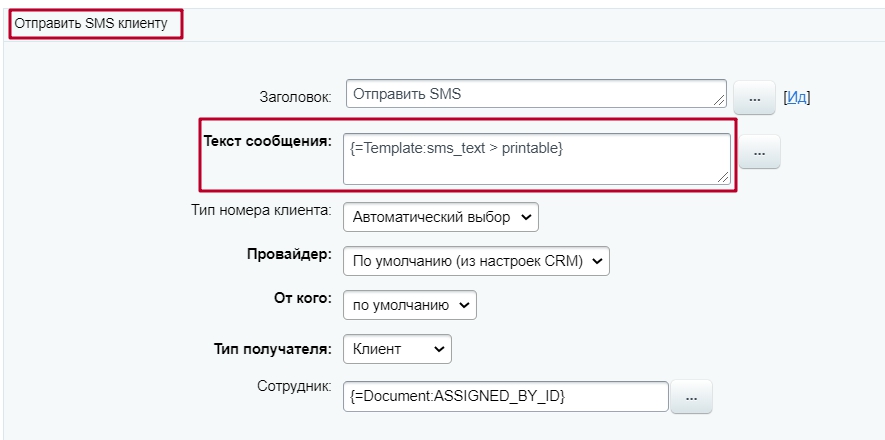This screenshot has height=440, width=885.
Task: Click into the Текст сообщения textarea
Action: (535, 159)
